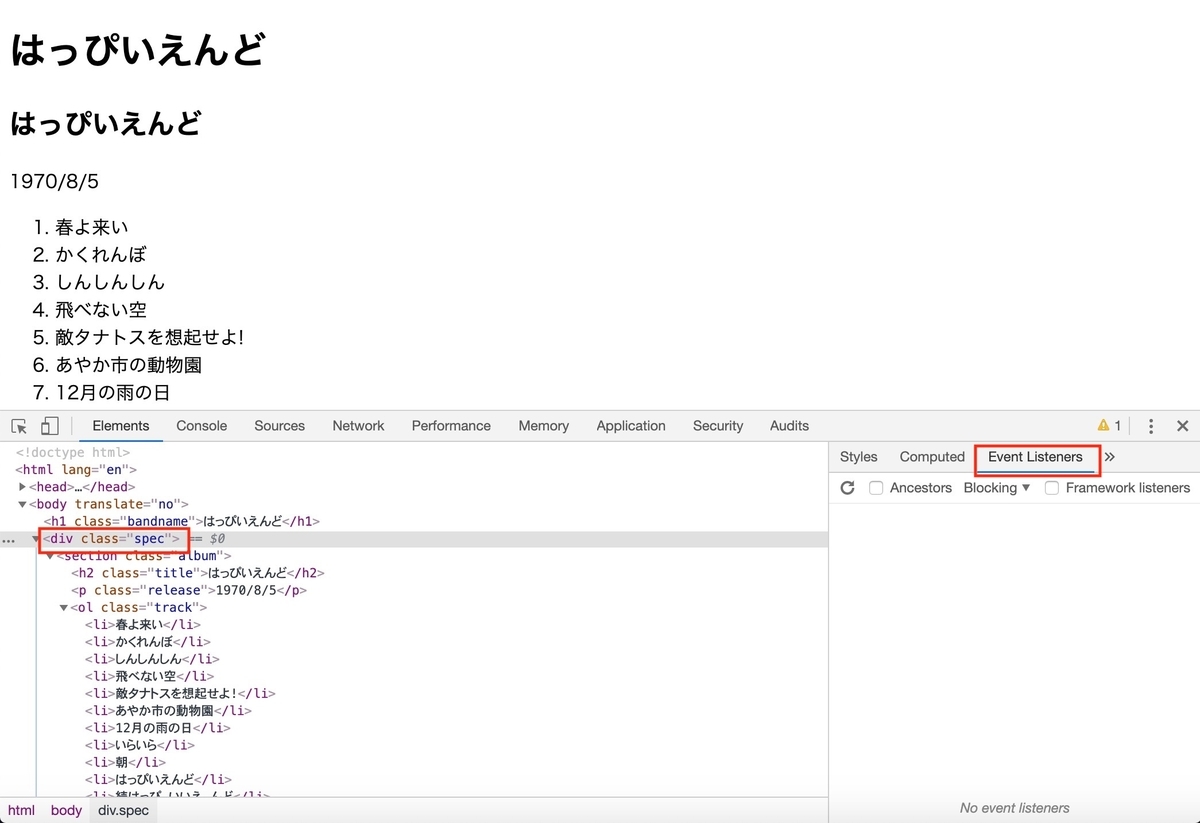The width and height of the screenshot is (1200, 823).
Task: Select the html lang en node
Action: (76, 470)
